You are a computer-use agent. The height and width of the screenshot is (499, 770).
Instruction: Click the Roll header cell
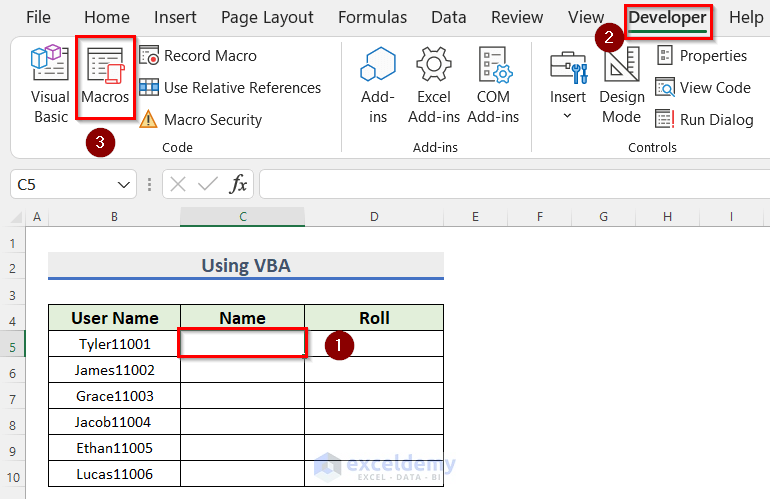click(374, 318)
